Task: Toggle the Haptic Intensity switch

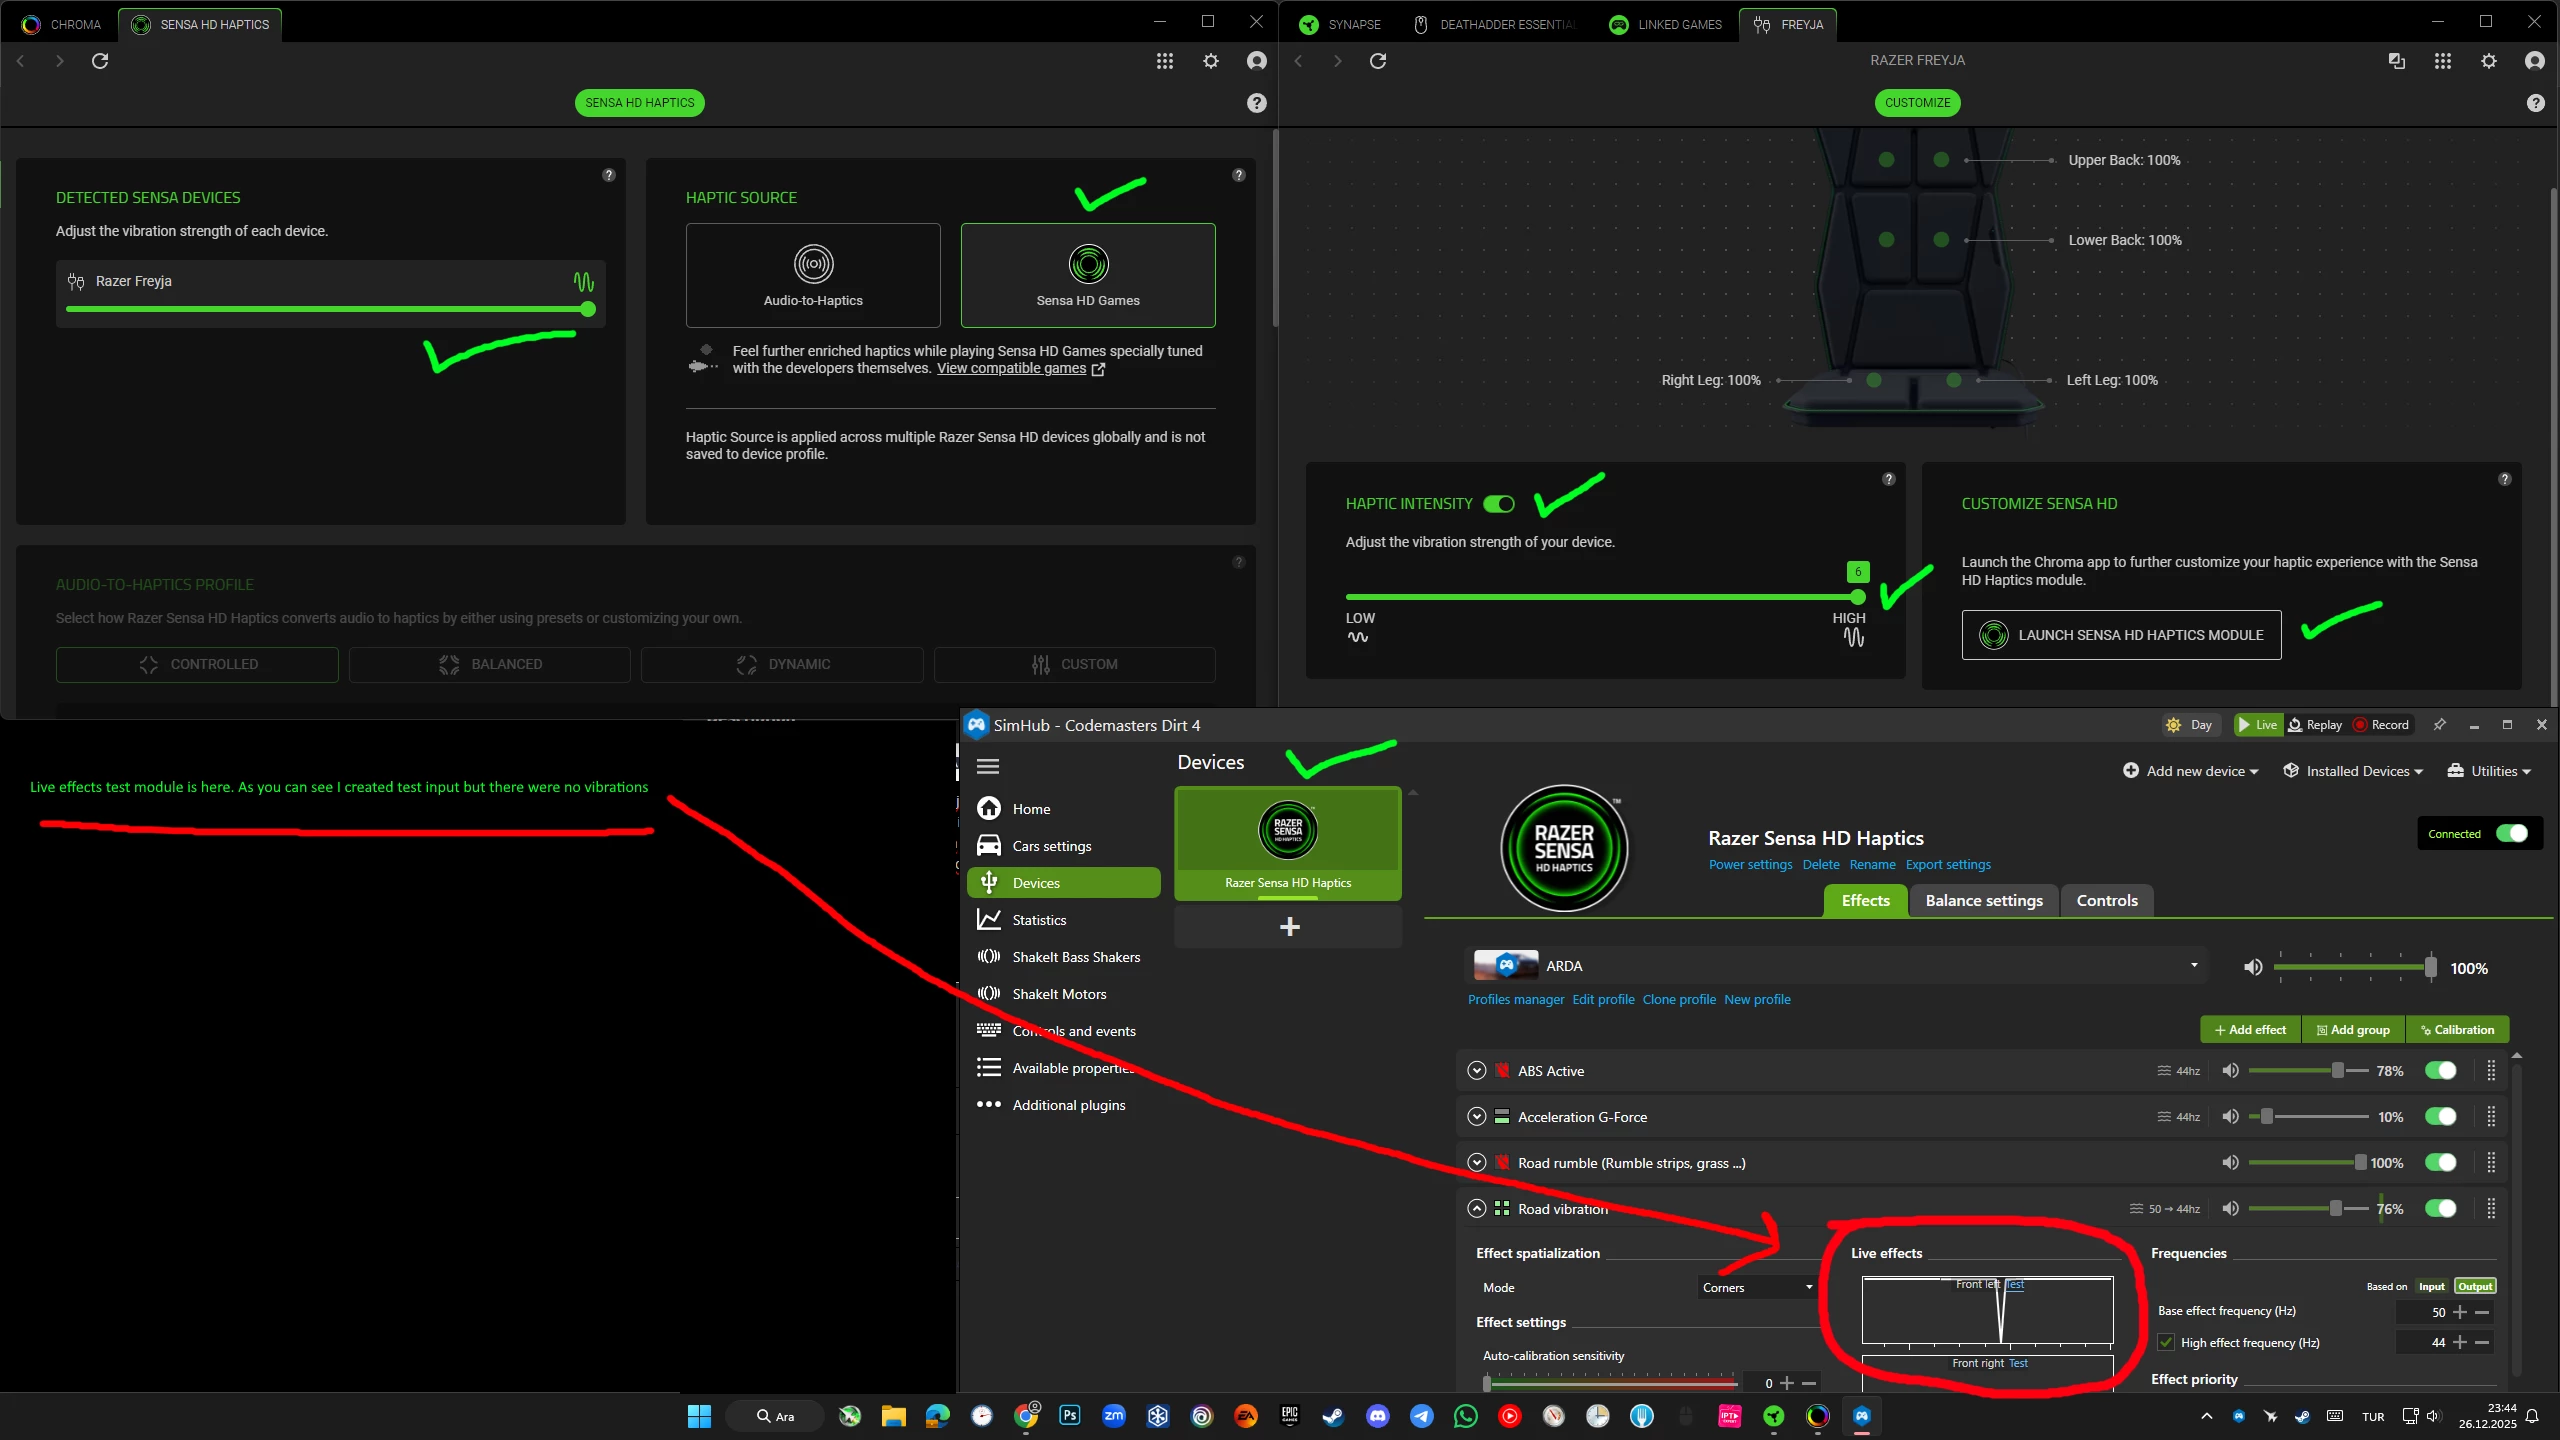Action: (1498, 504)
